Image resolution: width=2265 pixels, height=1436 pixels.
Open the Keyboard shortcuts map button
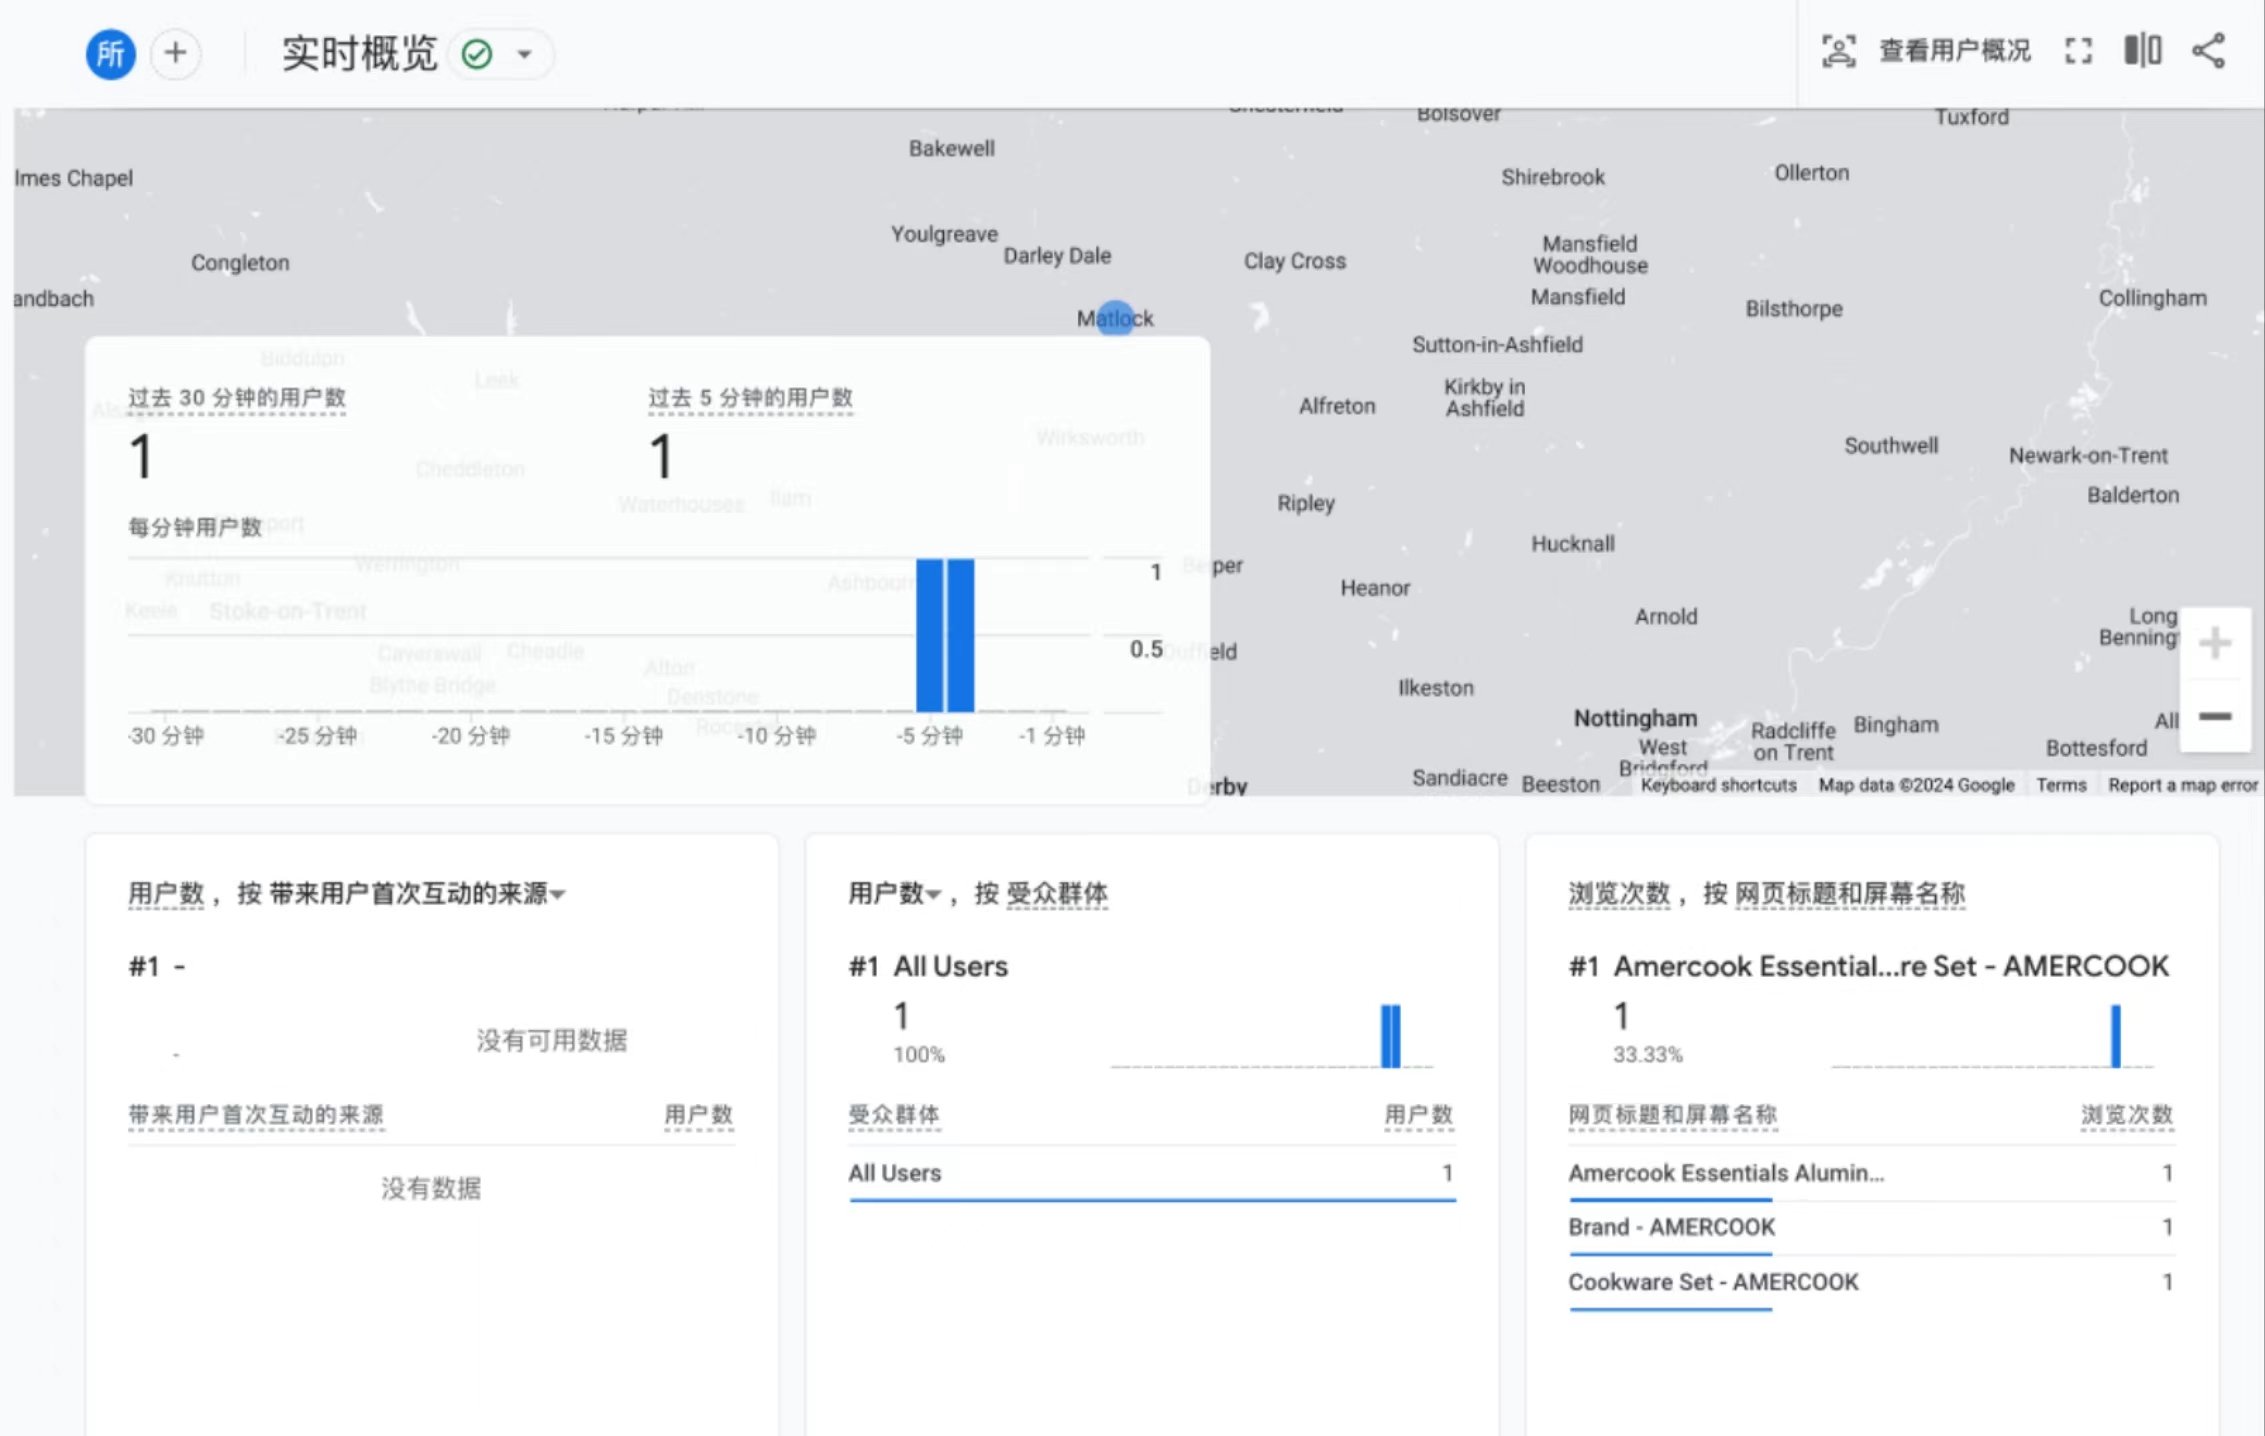click(1718, 785)
